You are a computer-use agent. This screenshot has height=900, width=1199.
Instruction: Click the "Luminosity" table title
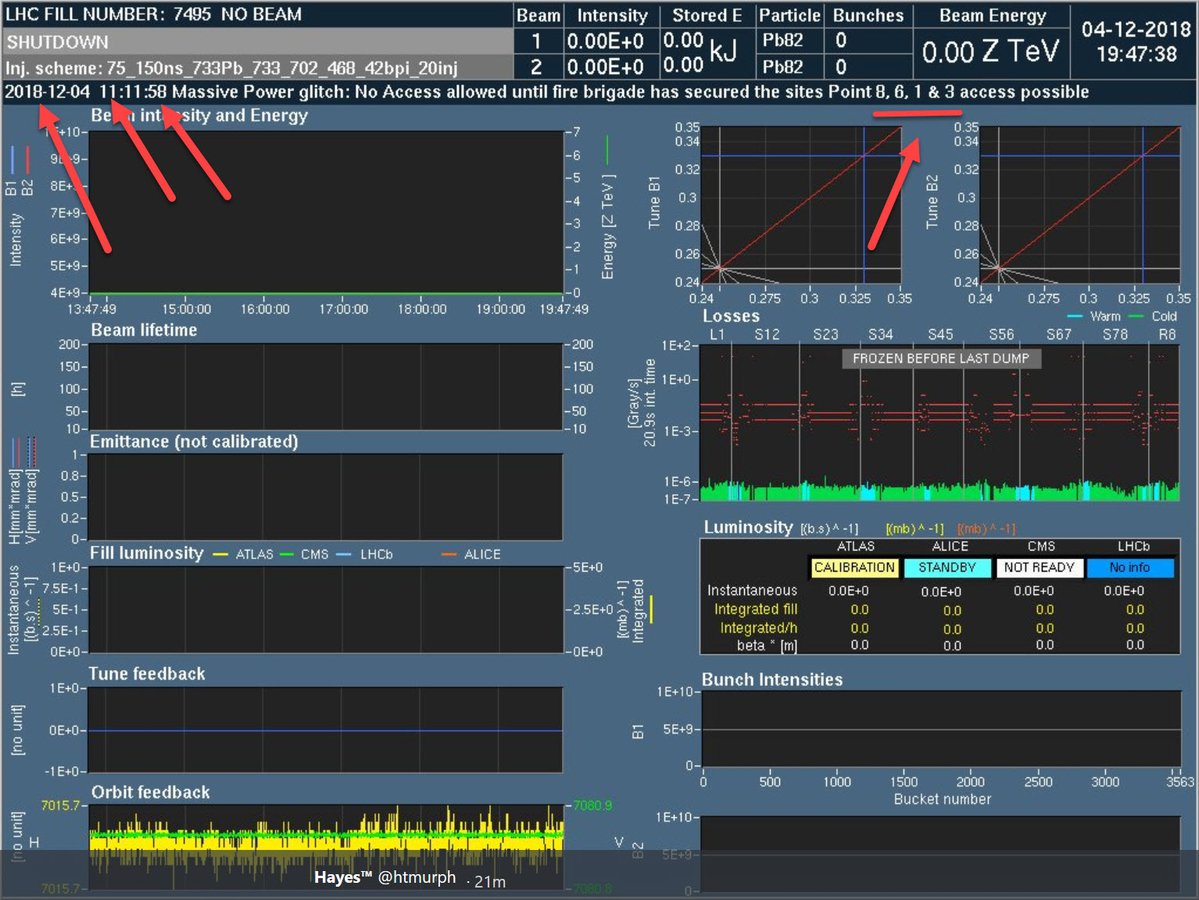(748, 528)
